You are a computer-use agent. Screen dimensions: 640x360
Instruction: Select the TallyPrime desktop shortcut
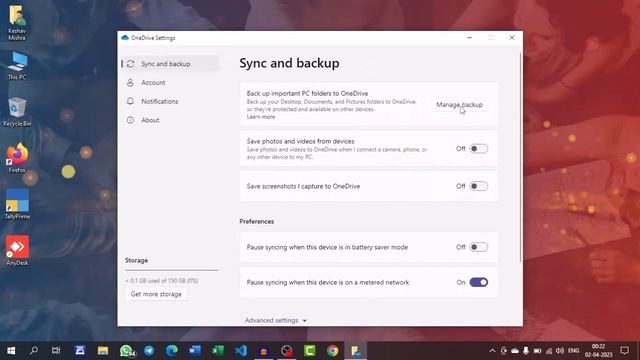tap(17, 204)
